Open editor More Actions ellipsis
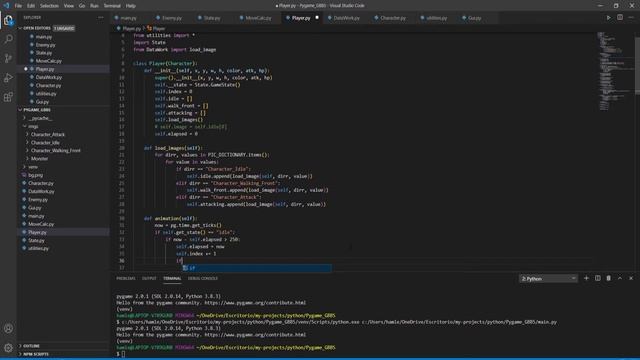 coord(631,18)
